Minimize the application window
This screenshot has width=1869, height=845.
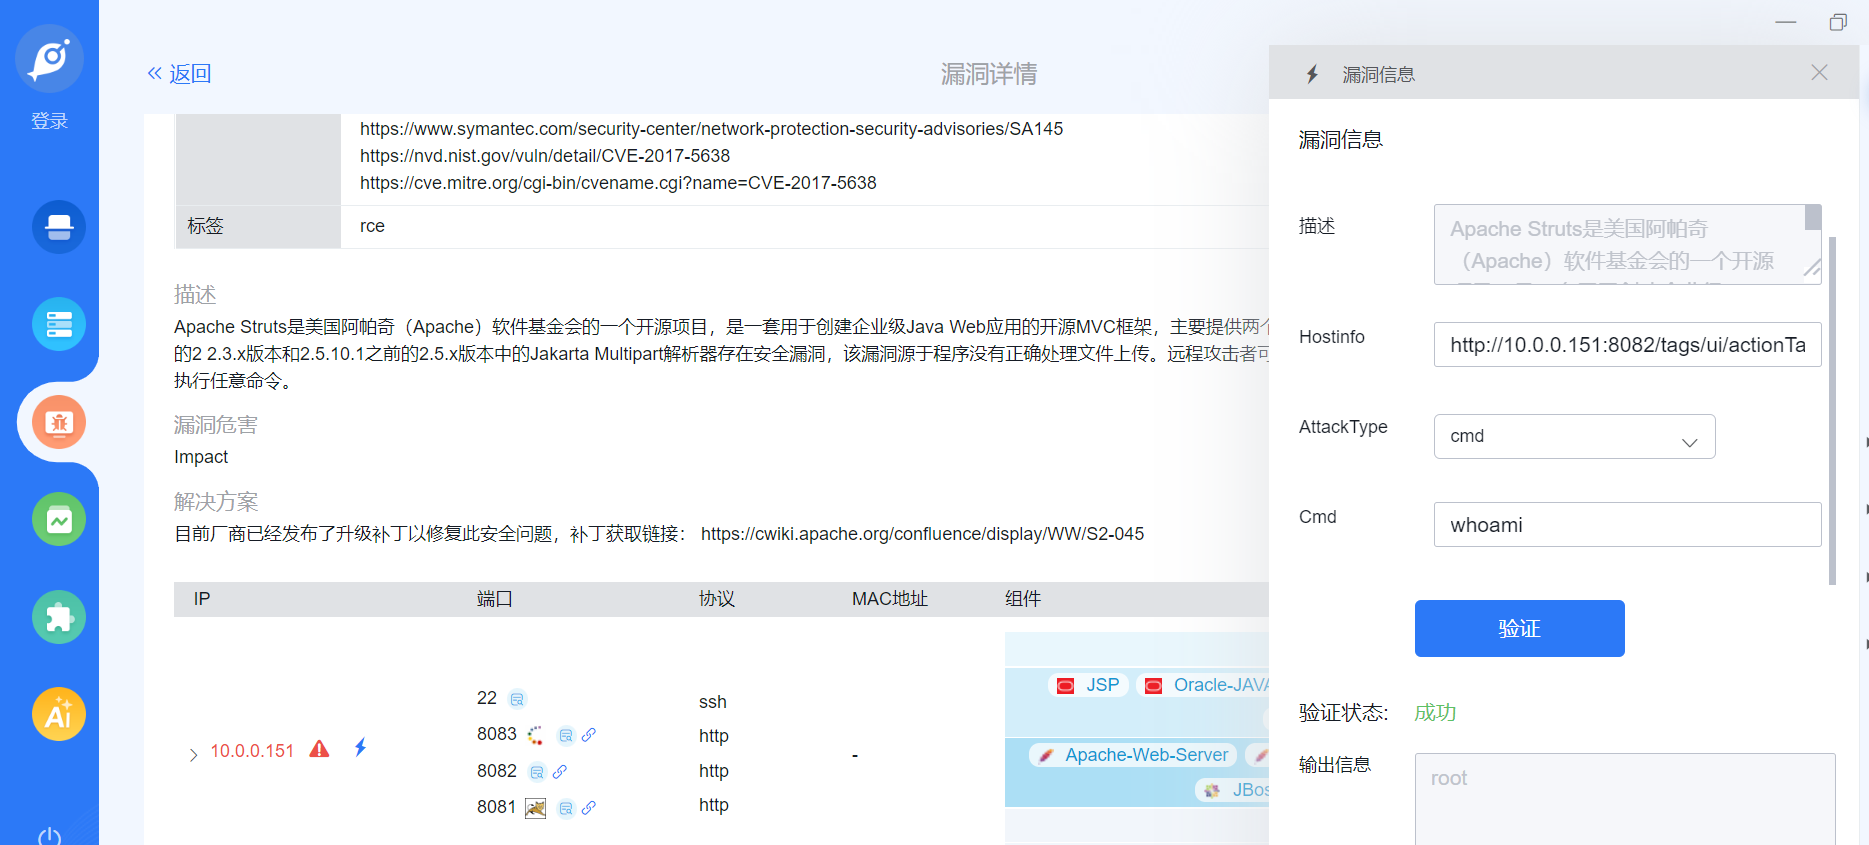pyautogui.click(x=1786, y=22)
